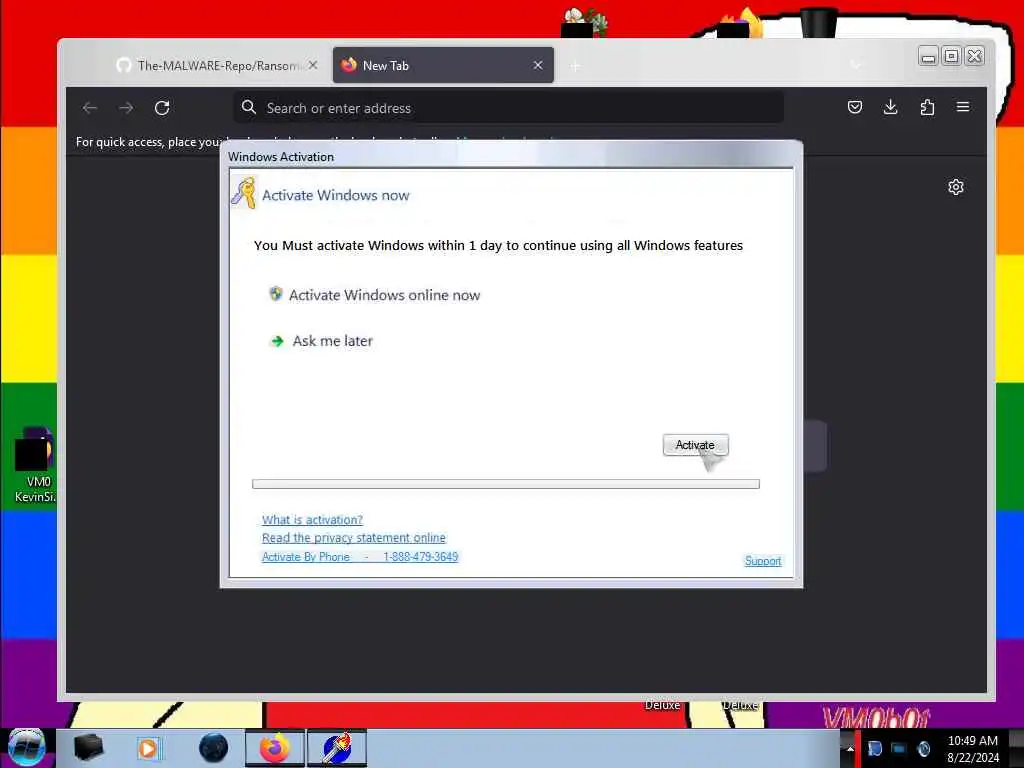Open the black folder taskbar icon
1024x768 pixels.
click(x=89, y=748)
